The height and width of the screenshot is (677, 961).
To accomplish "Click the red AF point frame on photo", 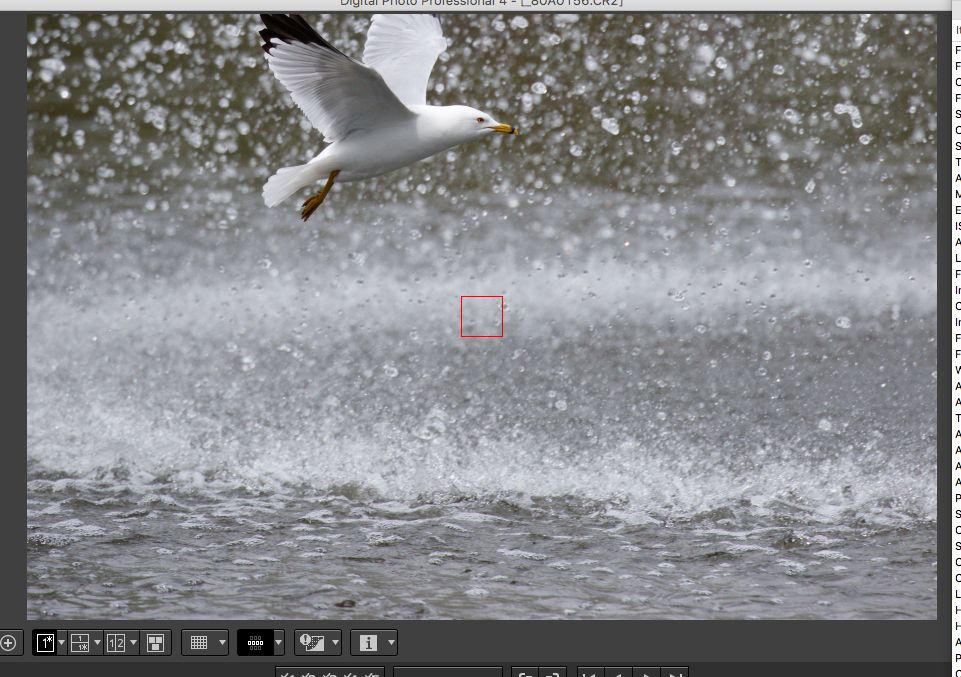I will tap(482, 317).
